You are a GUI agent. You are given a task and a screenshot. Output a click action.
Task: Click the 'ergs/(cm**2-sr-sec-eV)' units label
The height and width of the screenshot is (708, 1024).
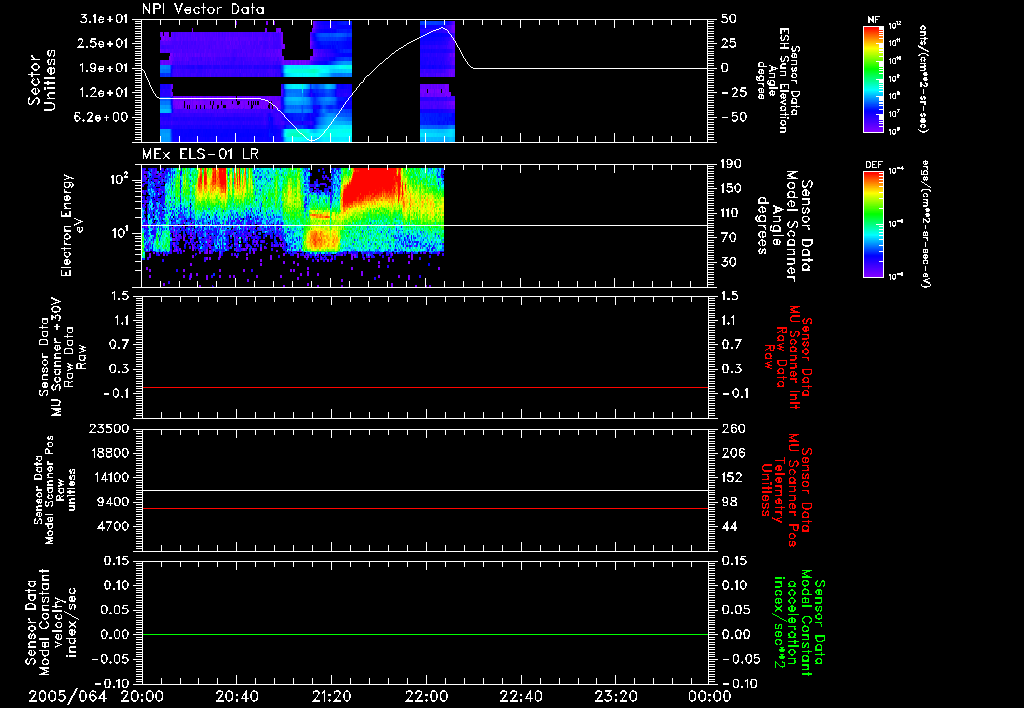[x=924, y=224]
